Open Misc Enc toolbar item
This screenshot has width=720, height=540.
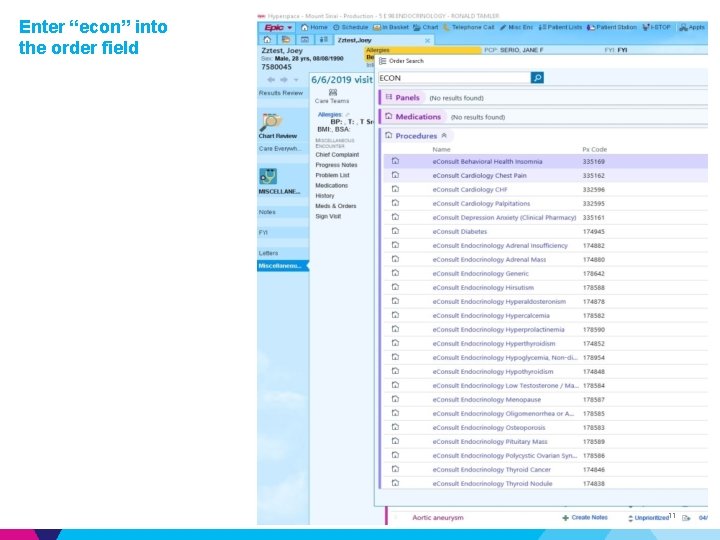[x=517, y=28]
